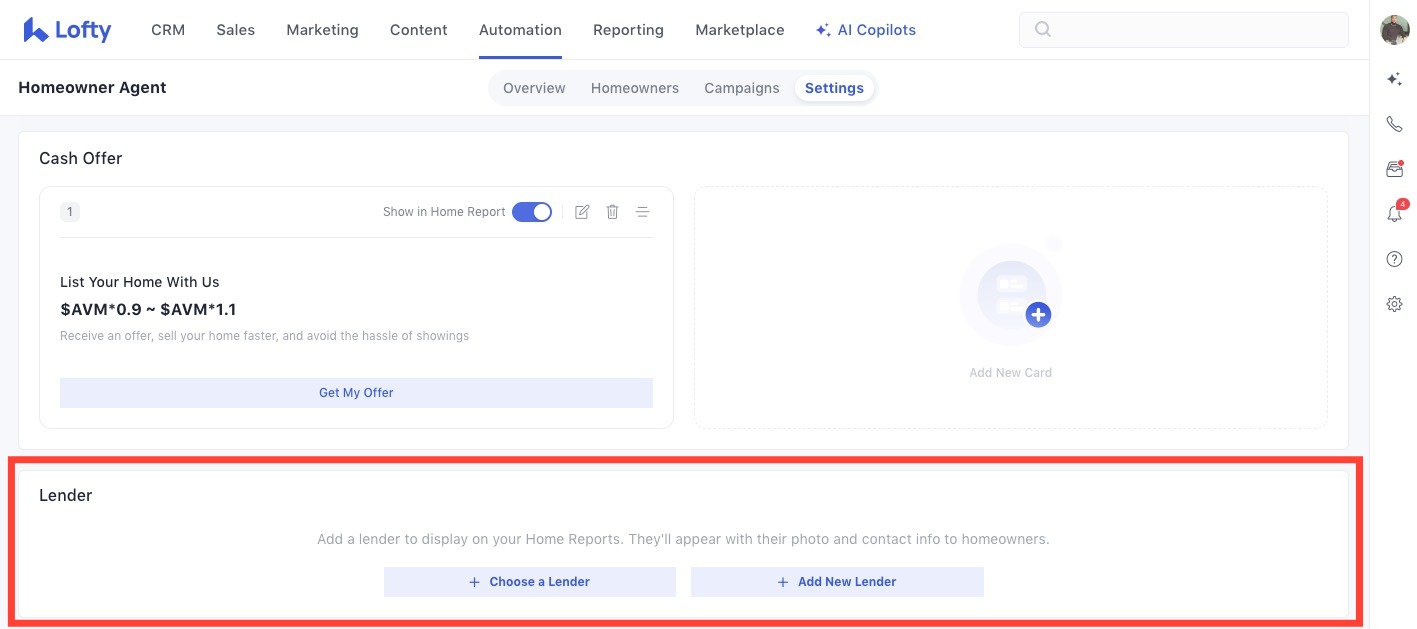Screen dimensions: 1417x629
Task: Click the Add New Card plus icon
Action: tap(1037, 315)
